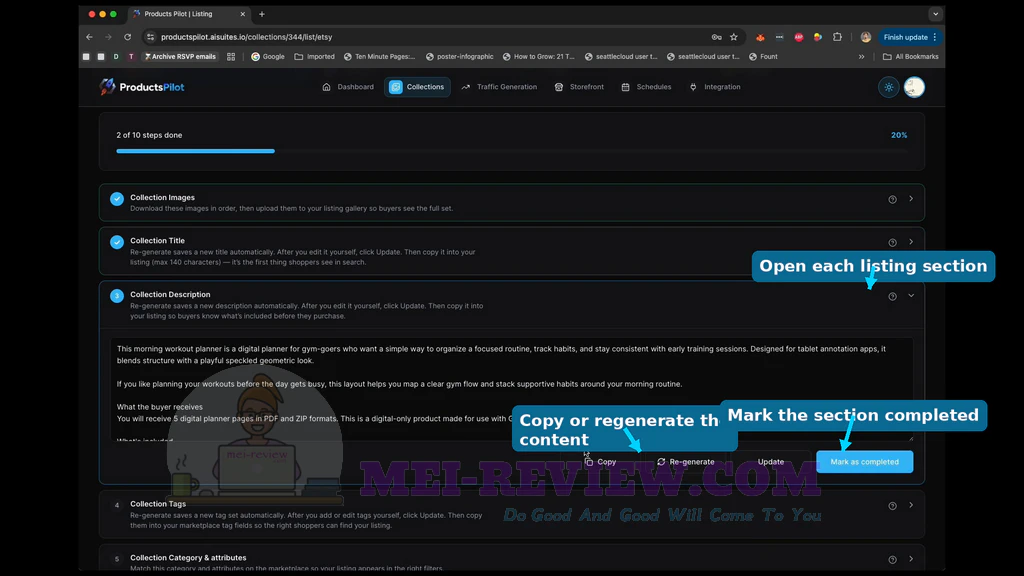Toggle the Collection Images completed checkmark
1024x576 pixels.
(117, 199)
